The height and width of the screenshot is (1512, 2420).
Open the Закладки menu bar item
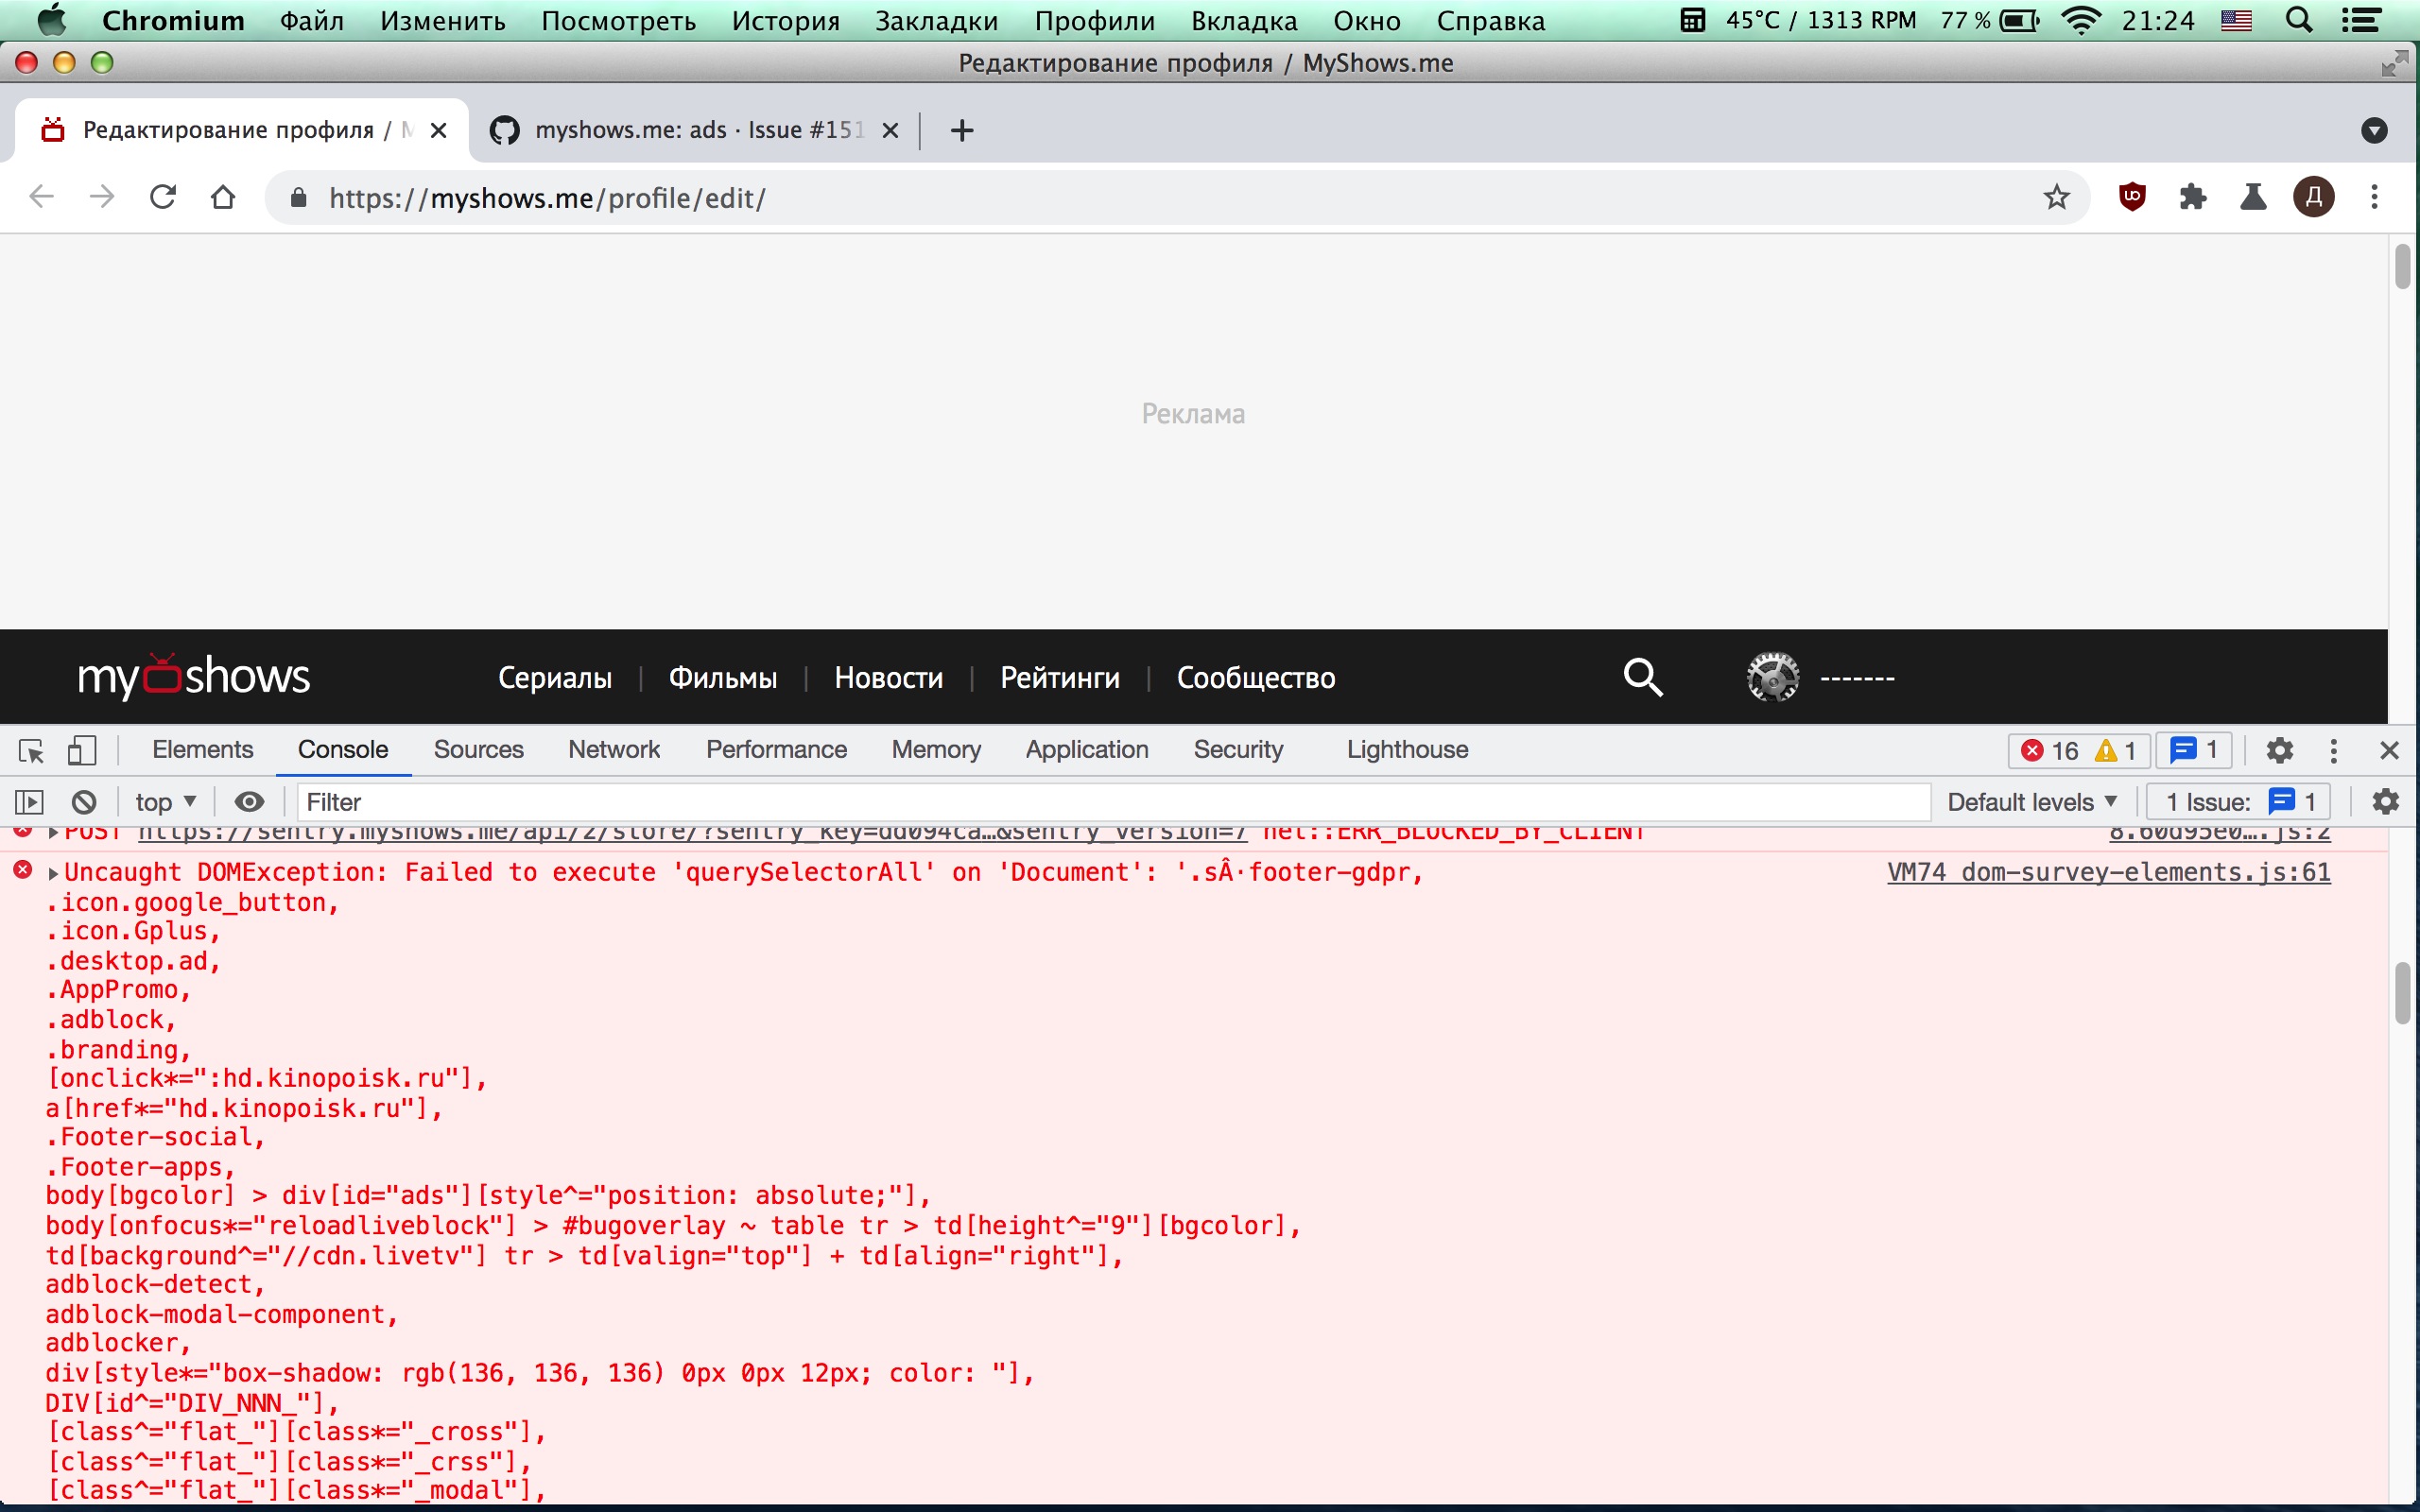point(936,20)
